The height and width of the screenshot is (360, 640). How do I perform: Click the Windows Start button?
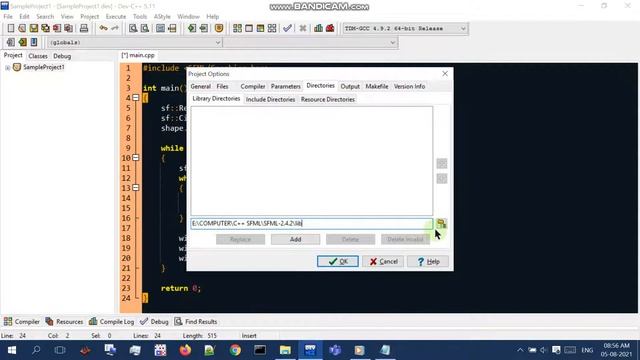[x=12, y=350]
